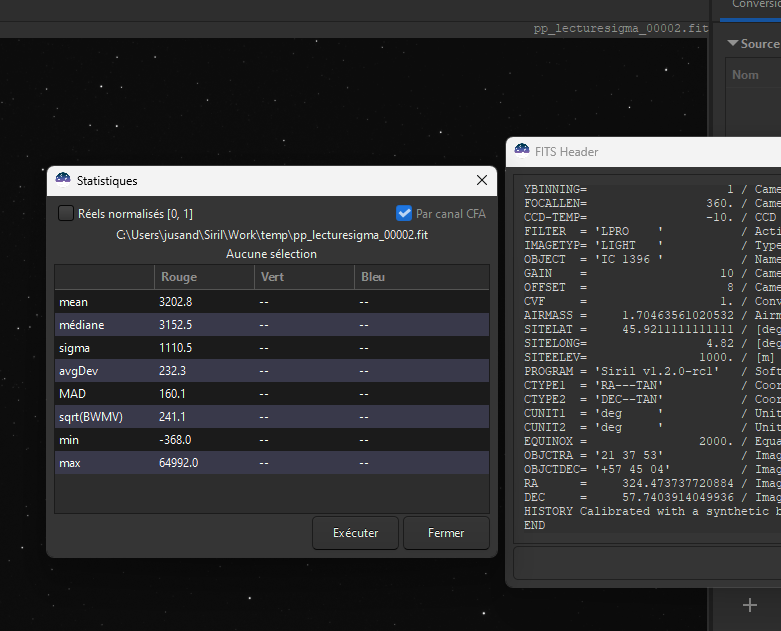The image size is (781, 631).
Task: Click the OFFSET = 8 header line
Action: click(x=652, y=287)
